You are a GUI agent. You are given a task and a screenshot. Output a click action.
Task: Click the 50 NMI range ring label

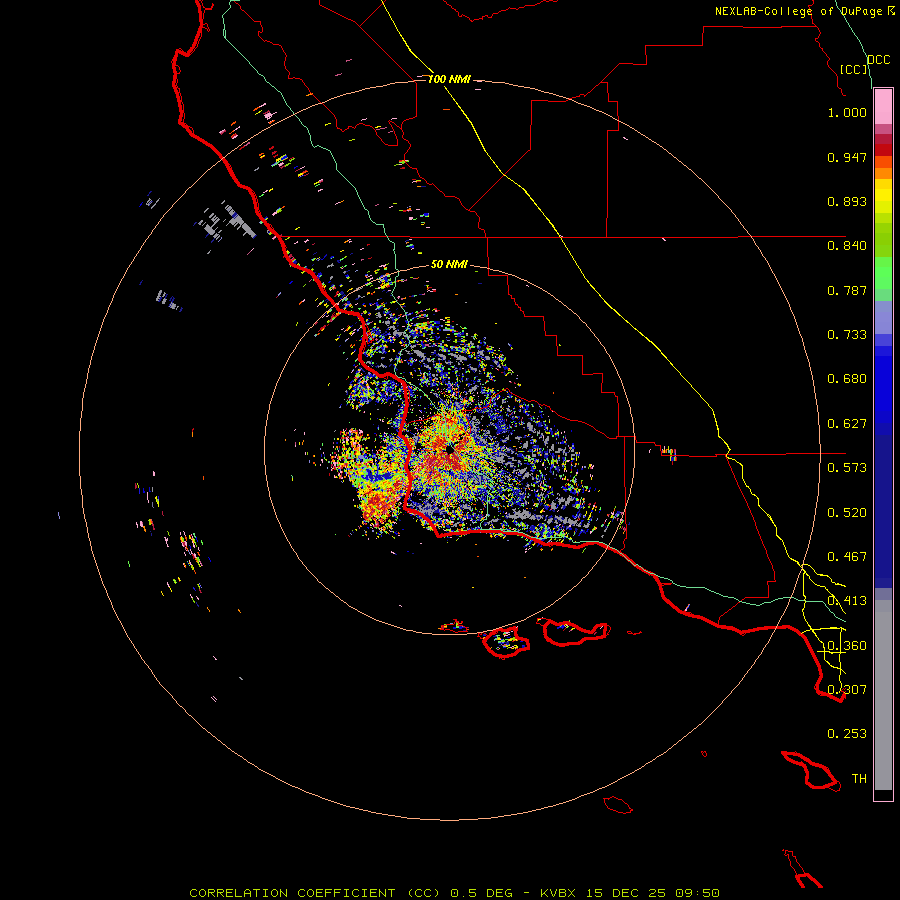[449, 265]
